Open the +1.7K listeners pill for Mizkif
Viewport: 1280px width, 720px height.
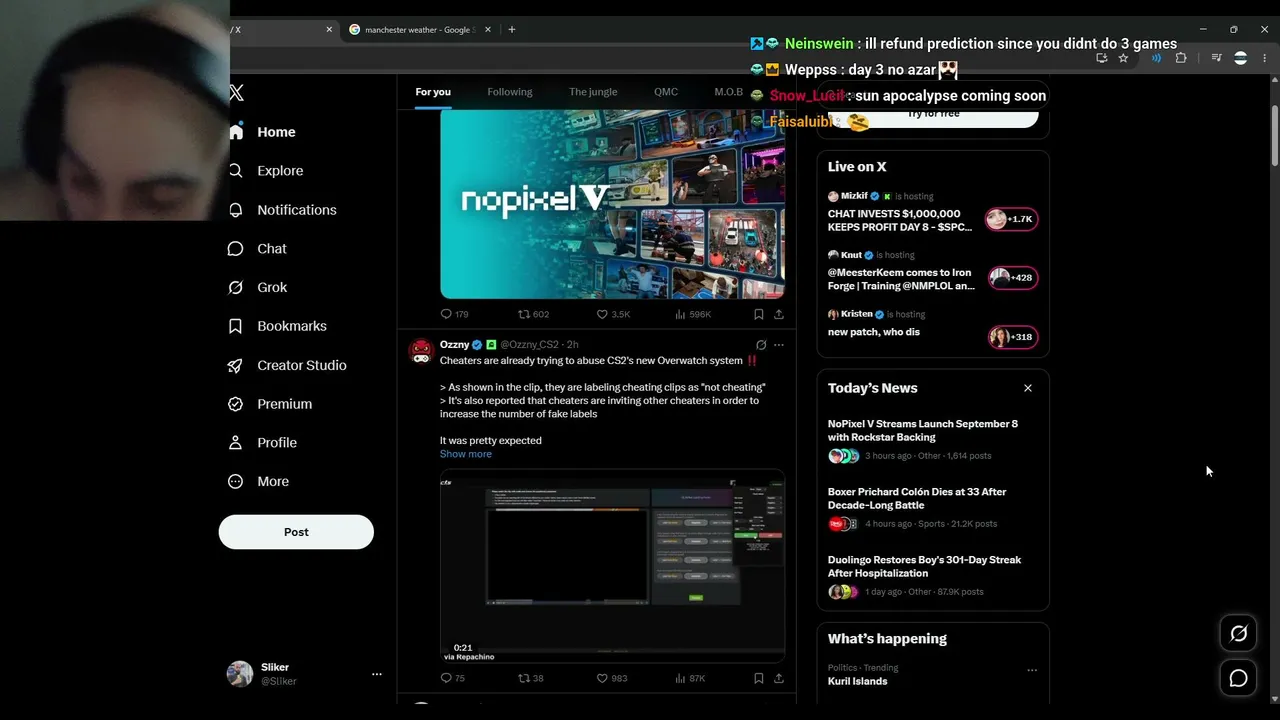click(1012, 219)
